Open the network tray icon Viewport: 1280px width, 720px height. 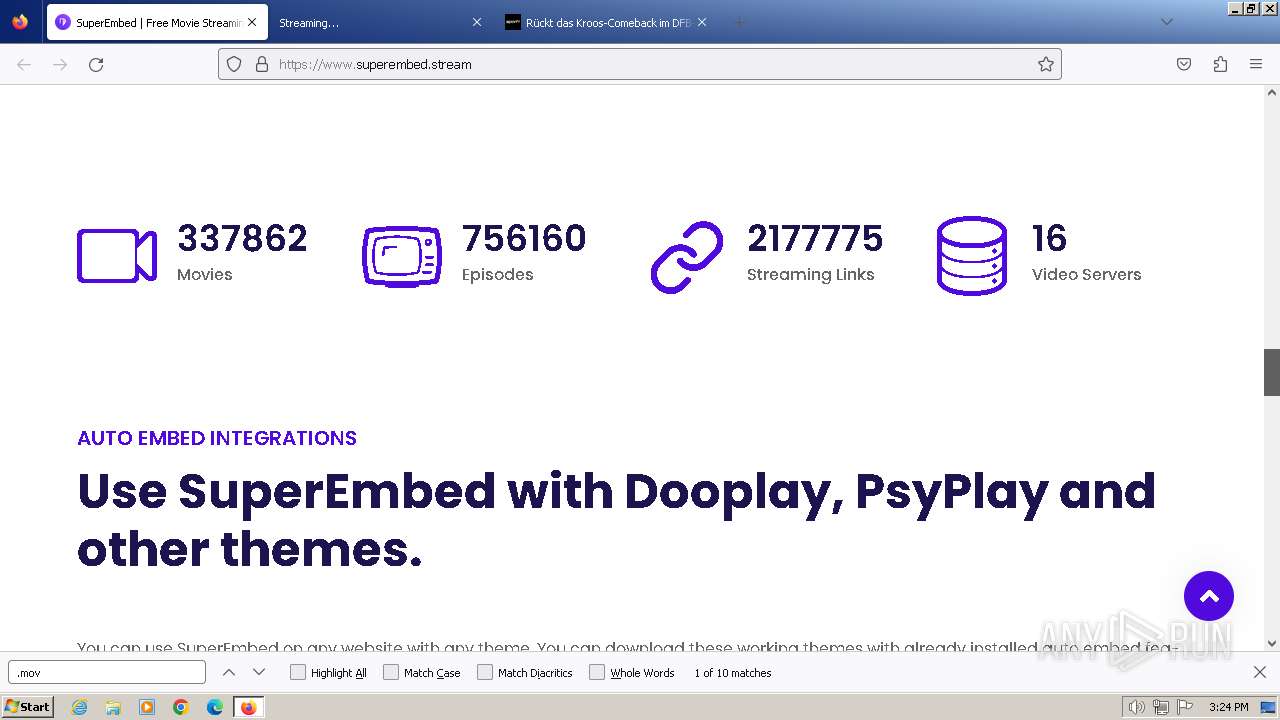[1160, 707]
